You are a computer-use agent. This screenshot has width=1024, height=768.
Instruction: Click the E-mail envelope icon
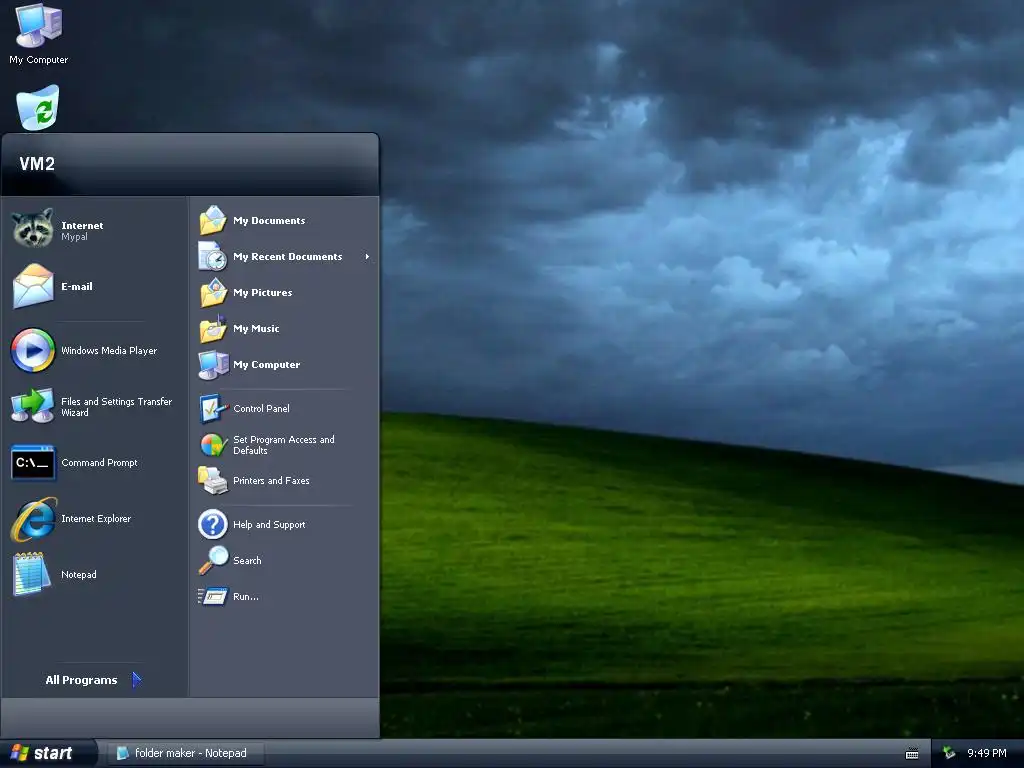point(33,286)
